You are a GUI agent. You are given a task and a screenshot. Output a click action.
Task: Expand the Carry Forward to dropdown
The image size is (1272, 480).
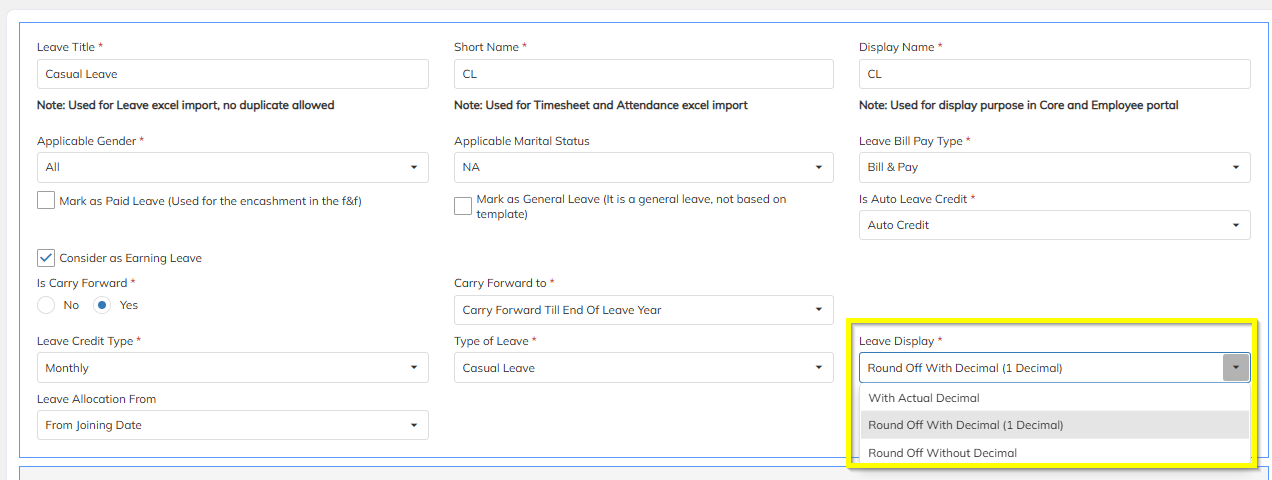pyautogui.click(x=643, y=310)
